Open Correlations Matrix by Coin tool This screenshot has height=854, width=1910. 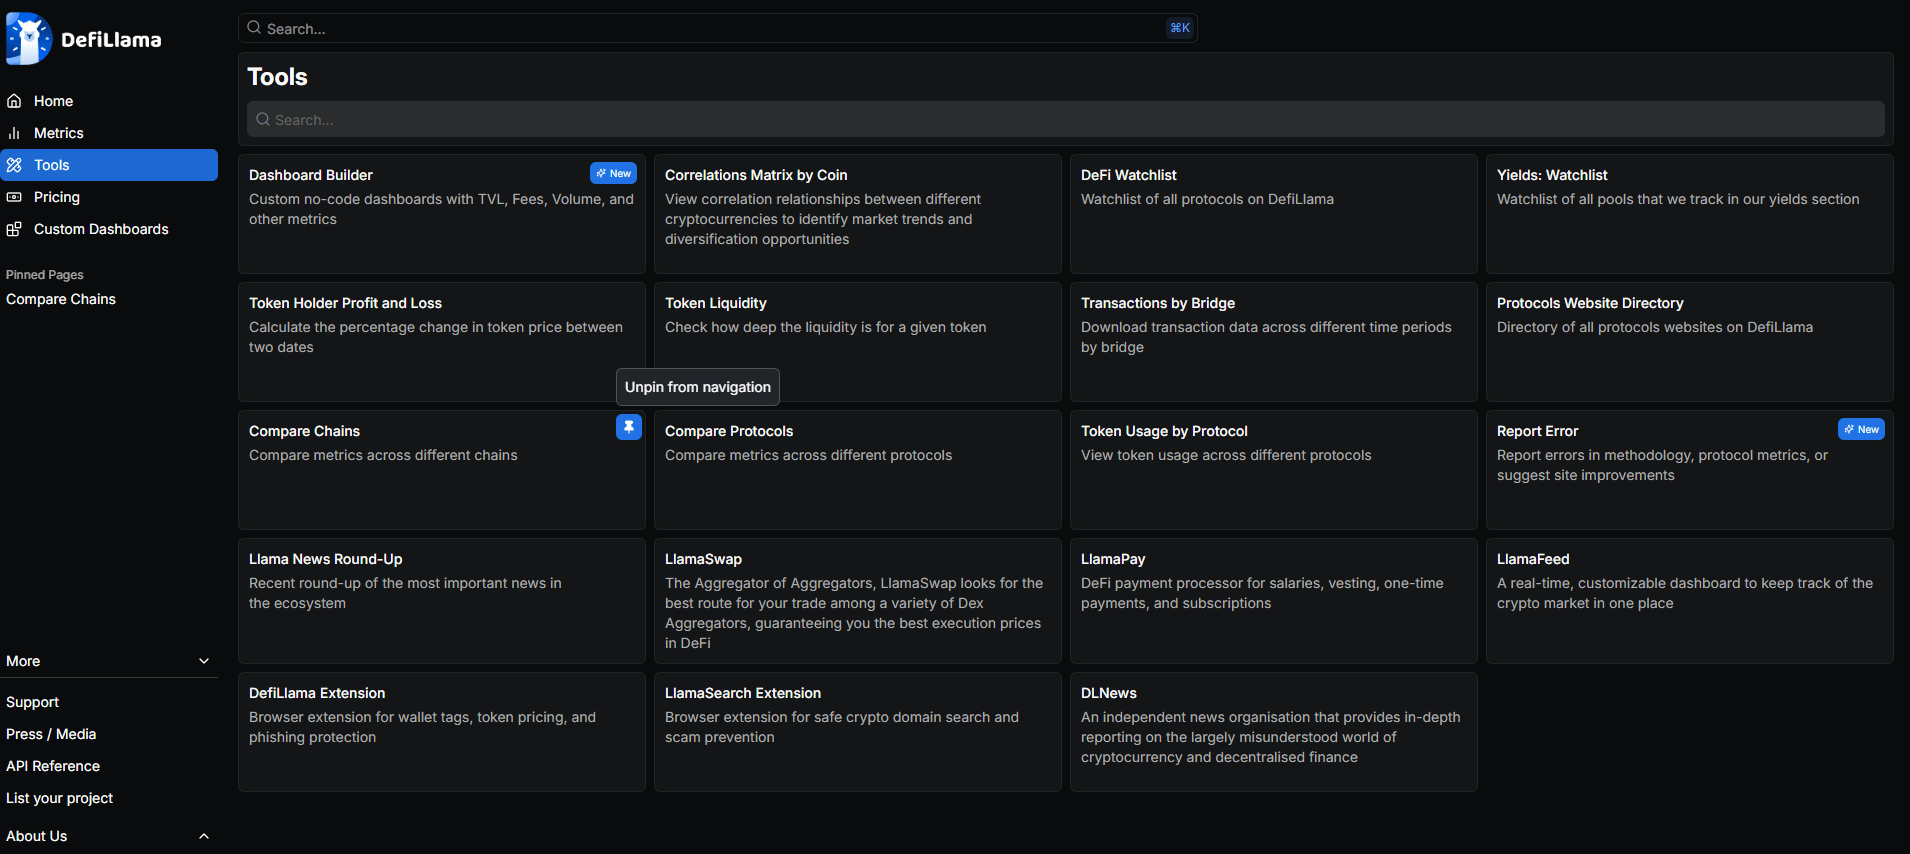(x=858, y=214)
